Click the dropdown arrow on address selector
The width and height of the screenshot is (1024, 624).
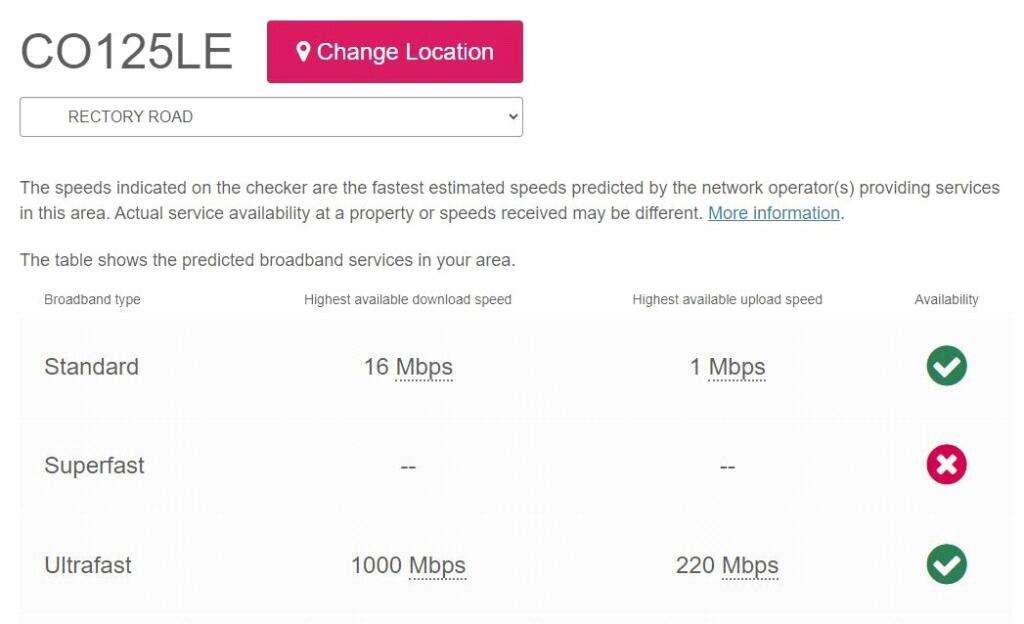[x=513, y=117]
